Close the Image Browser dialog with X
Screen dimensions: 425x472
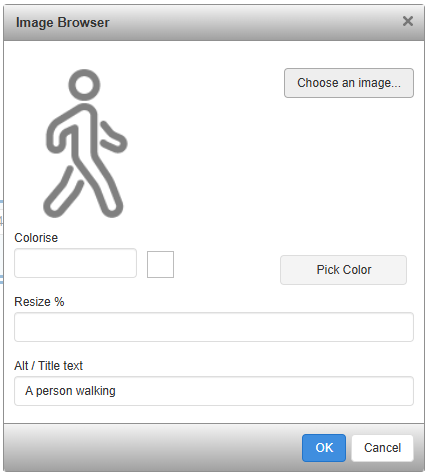pos(408,21)
